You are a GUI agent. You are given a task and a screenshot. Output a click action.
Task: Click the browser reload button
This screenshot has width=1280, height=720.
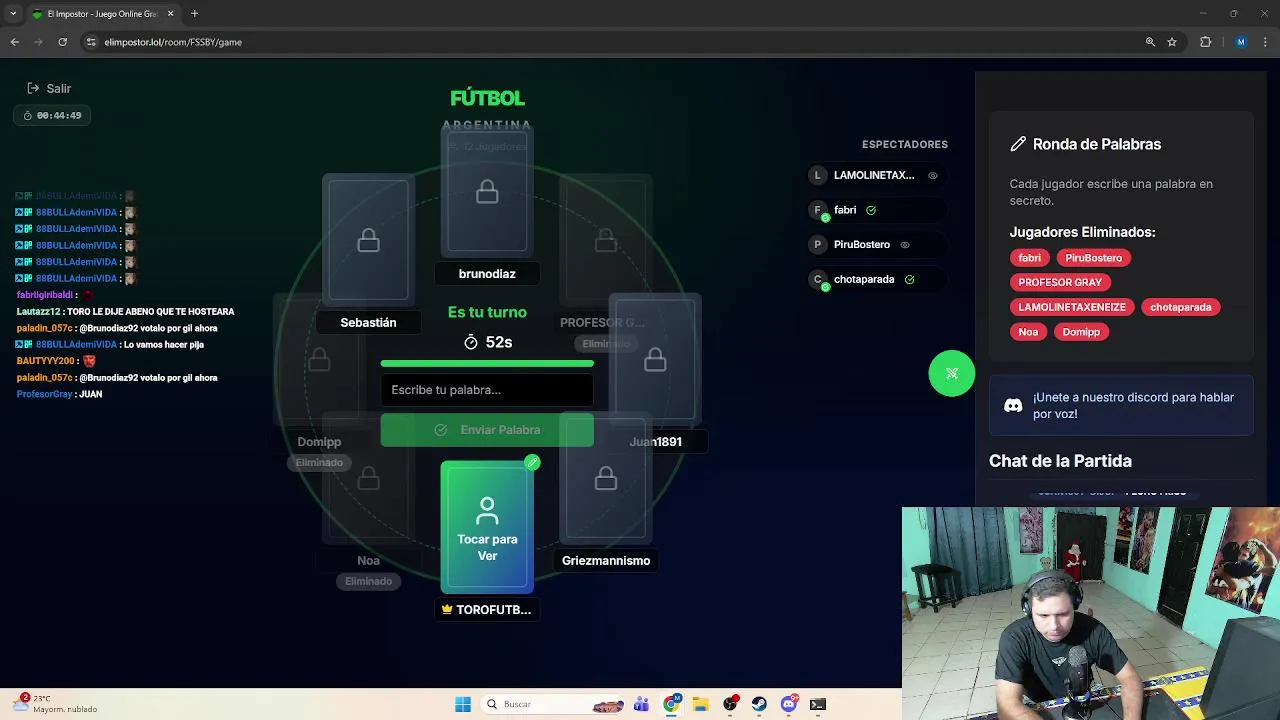click(x=63, y=42)
